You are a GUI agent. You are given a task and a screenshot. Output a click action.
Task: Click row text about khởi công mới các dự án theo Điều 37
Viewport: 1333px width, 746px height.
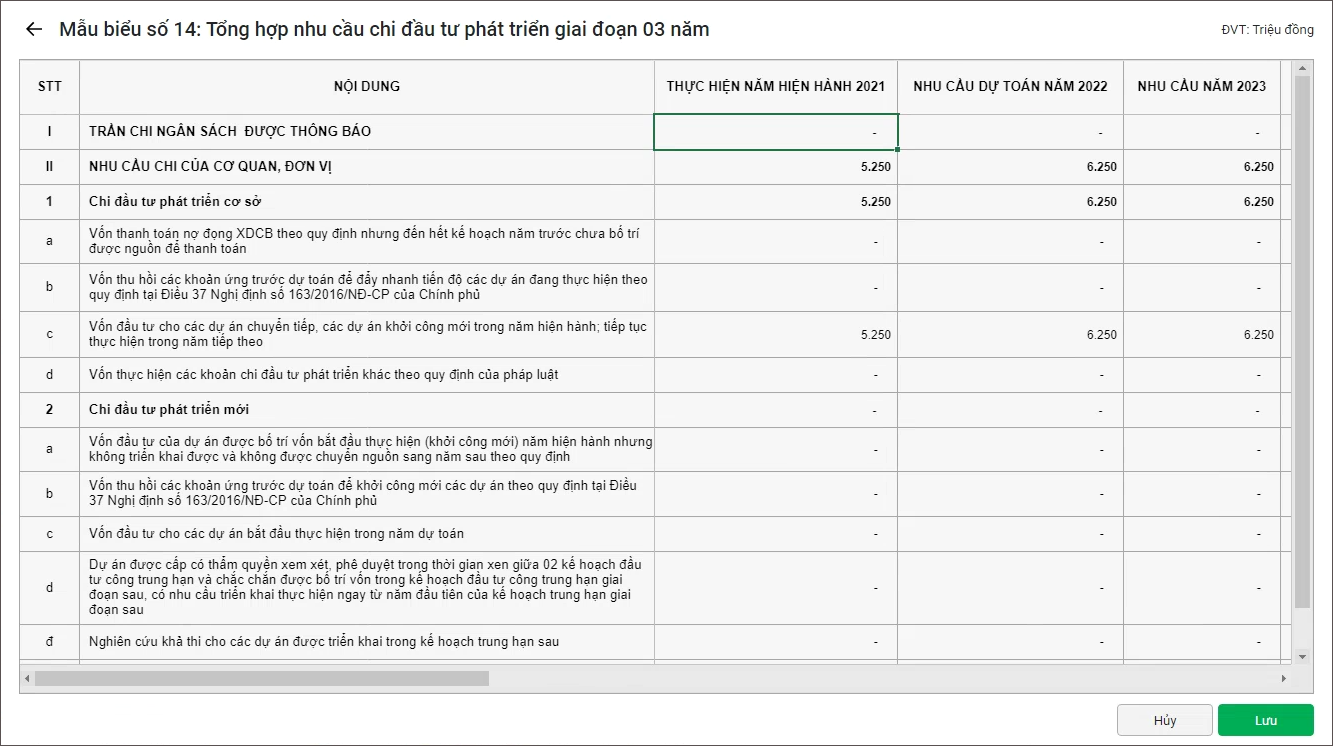[363, 493]
